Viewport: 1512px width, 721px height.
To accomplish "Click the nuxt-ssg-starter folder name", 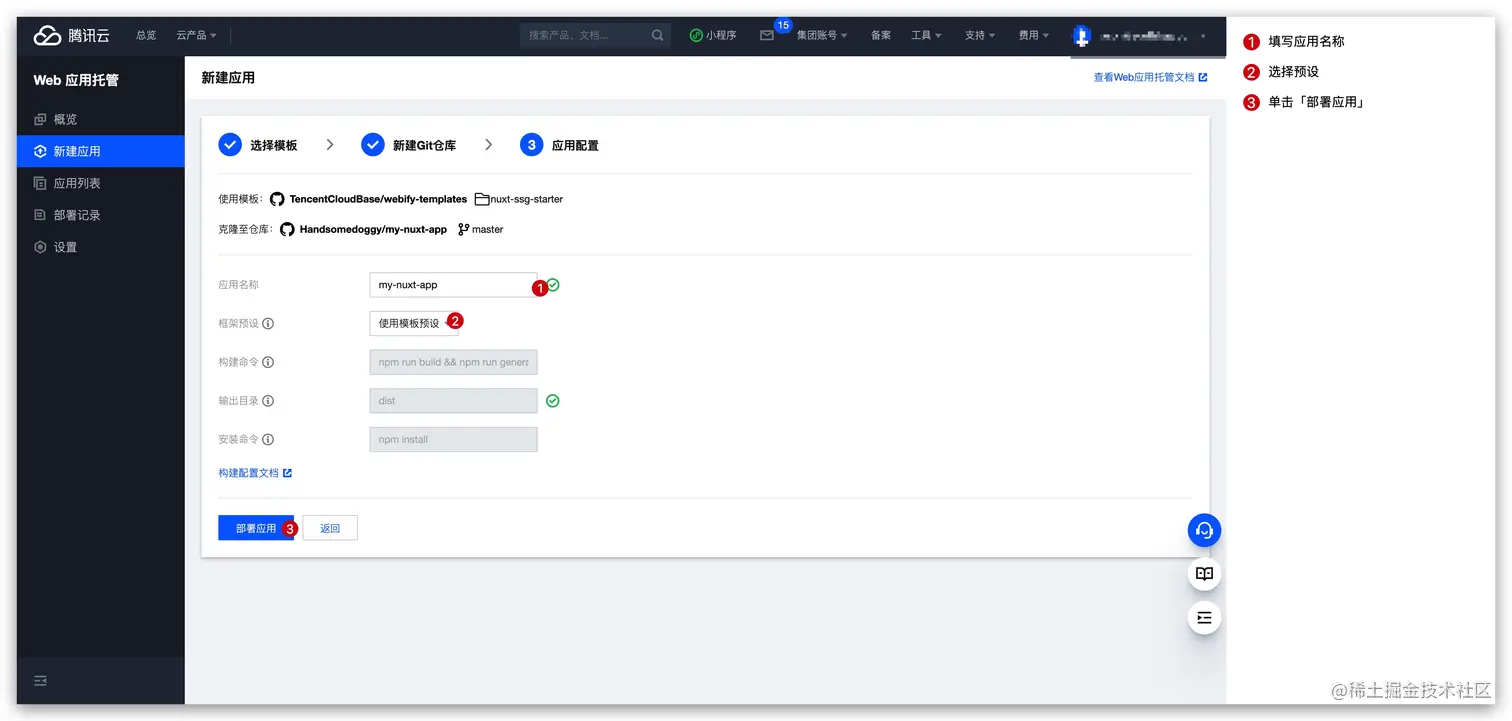I will 526,199.
